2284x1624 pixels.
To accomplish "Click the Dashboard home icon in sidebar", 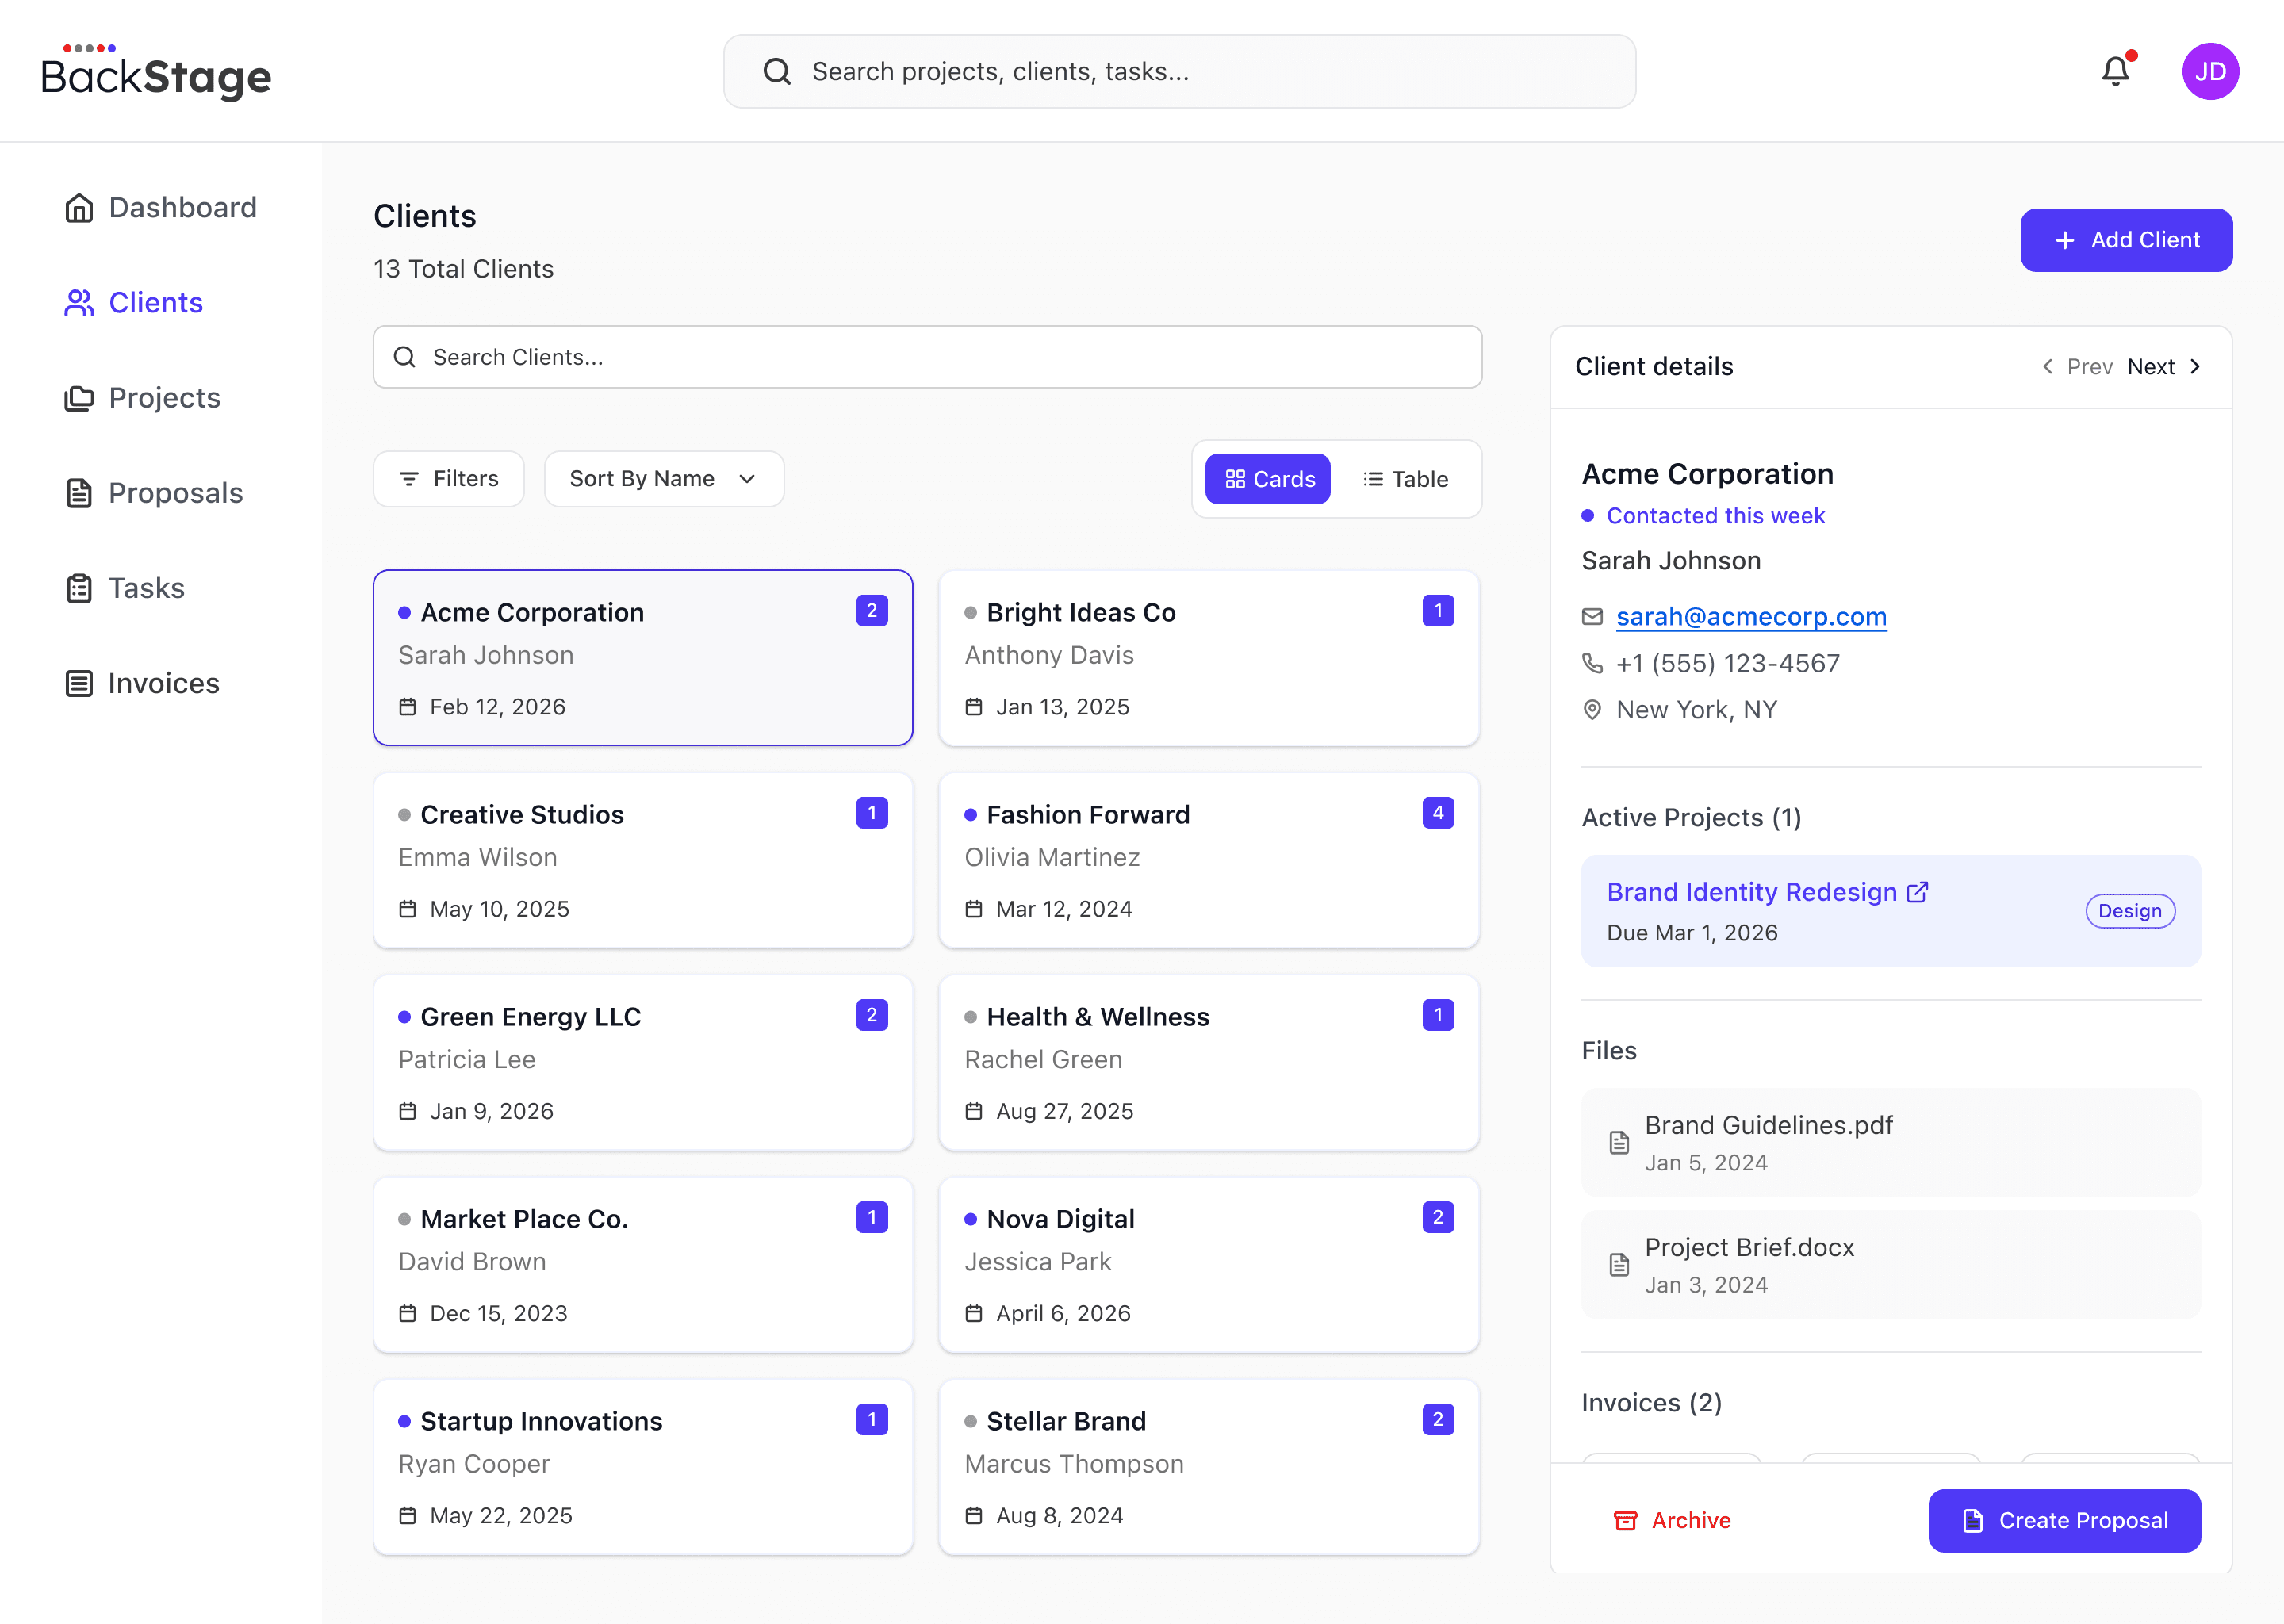I will pos(79,208).
